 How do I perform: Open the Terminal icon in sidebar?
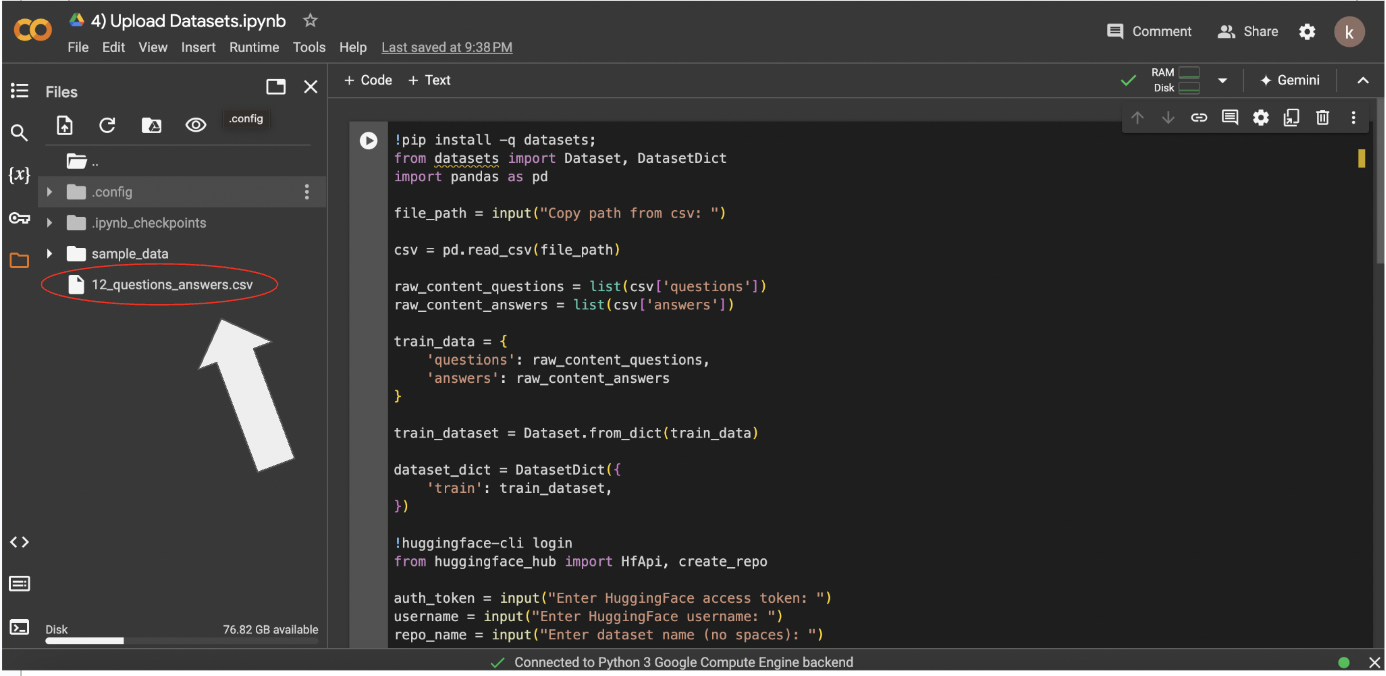pyautogui.click(x=19, y=627)
